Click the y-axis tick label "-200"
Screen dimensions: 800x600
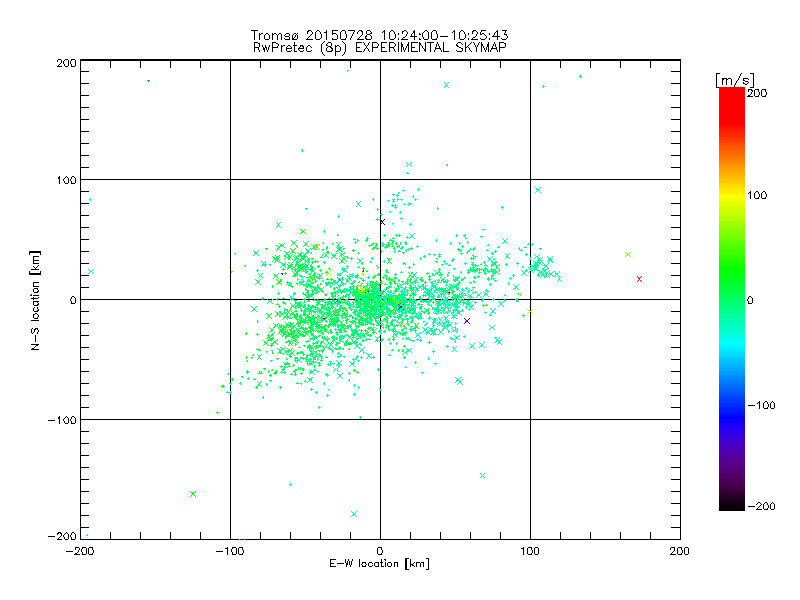(x=62, y=536)
